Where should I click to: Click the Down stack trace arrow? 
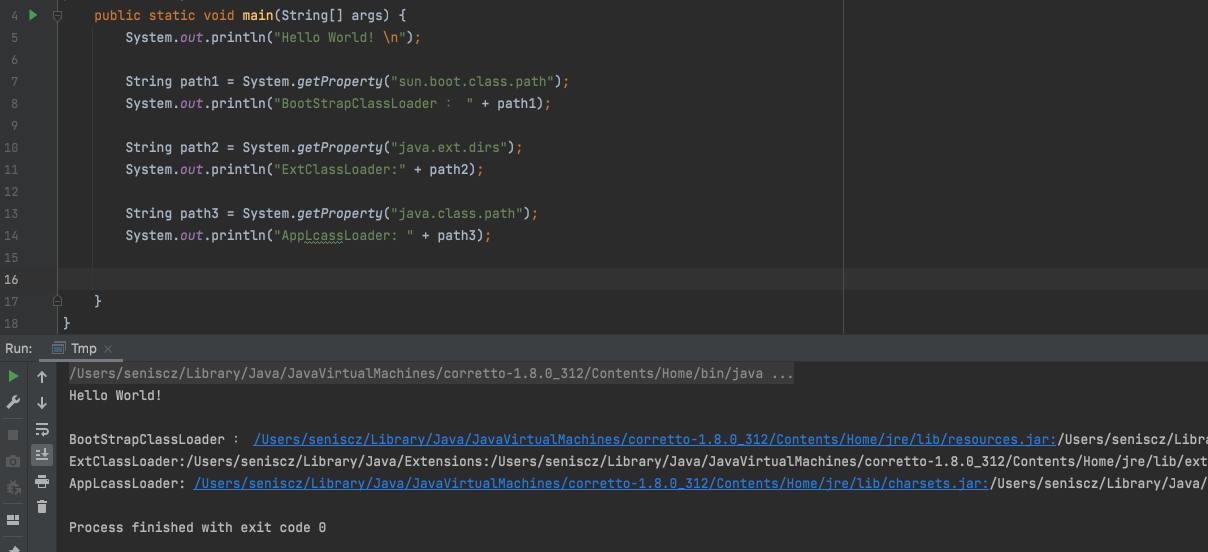(42, 403)
